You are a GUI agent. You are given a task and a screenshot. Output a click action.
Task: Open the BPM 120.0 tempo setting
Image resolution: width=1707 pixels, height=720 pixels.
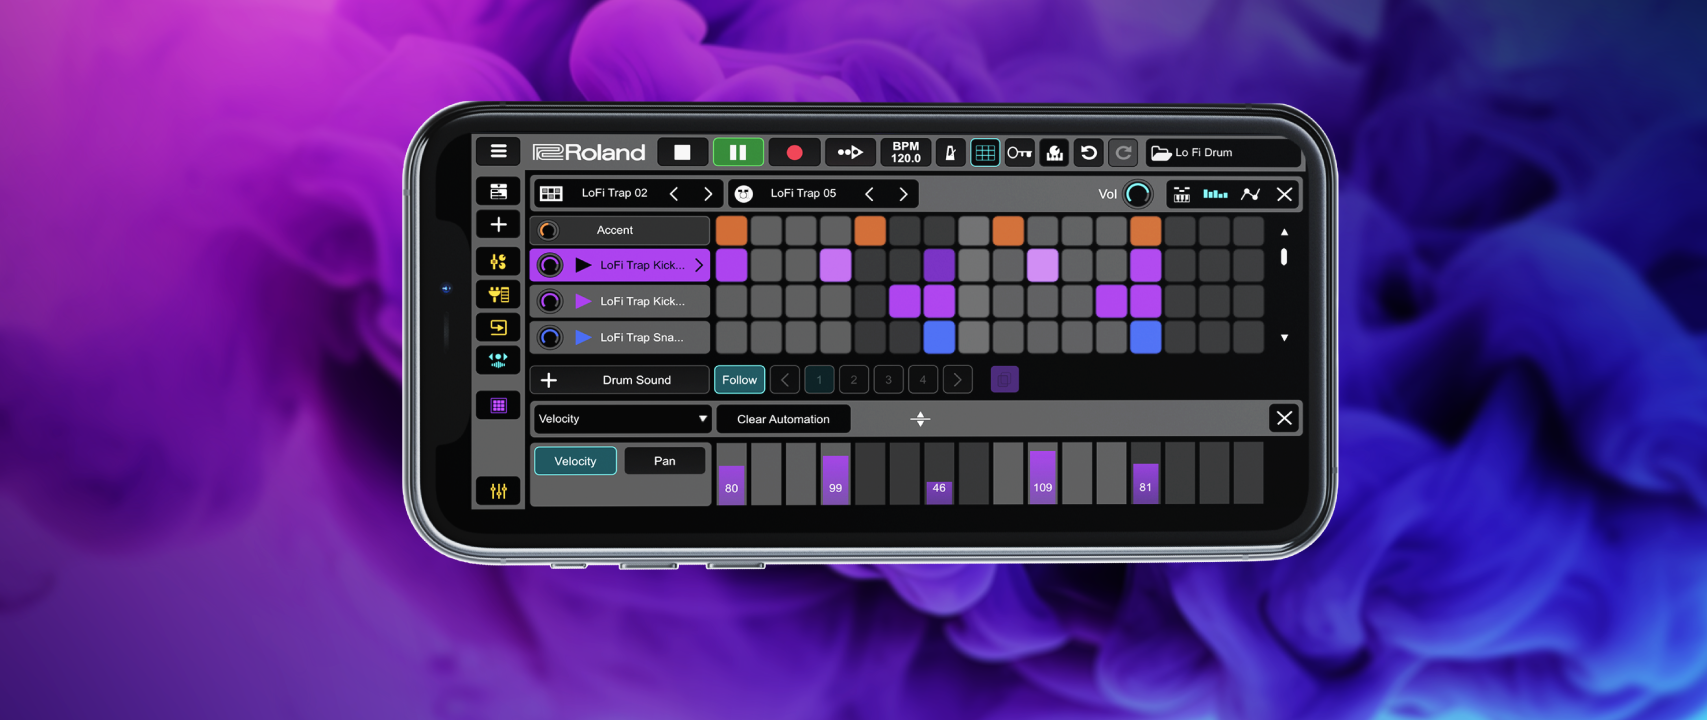(906, 152)
